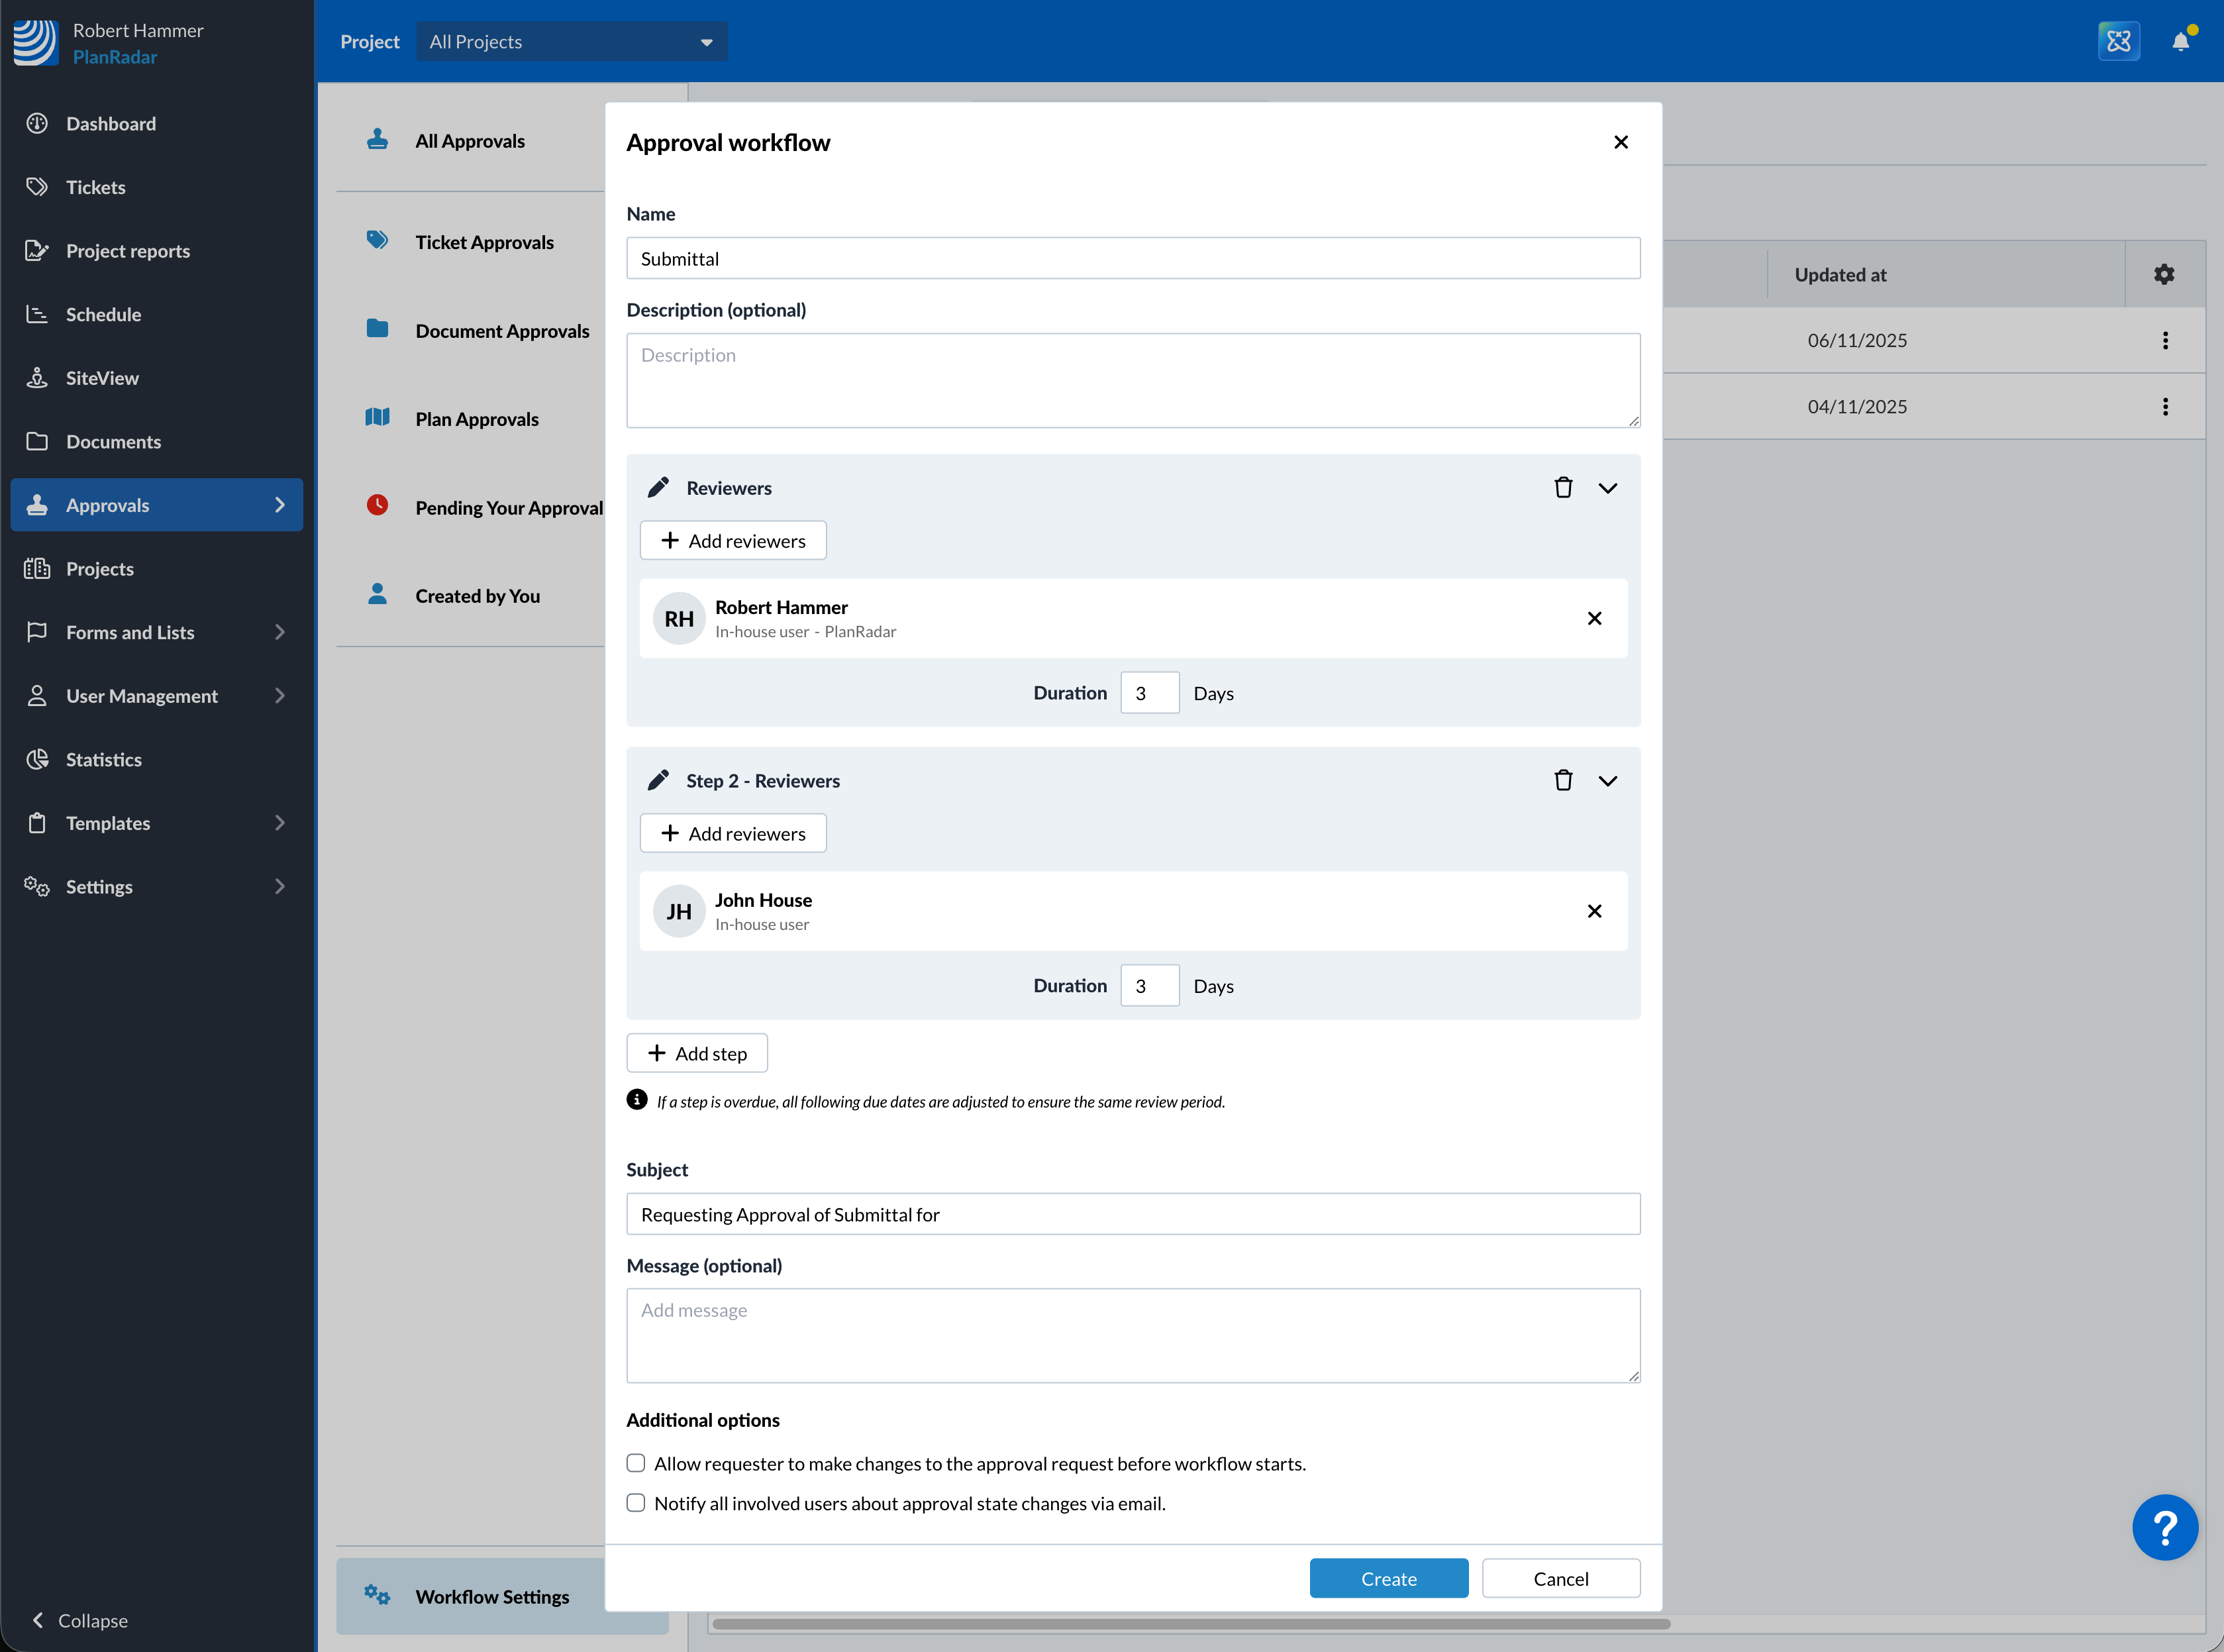The height and width of the screenshot is (1652, 2224).
Task: Delete Step 2 using its trash icon
Action: pos(1563,780)
